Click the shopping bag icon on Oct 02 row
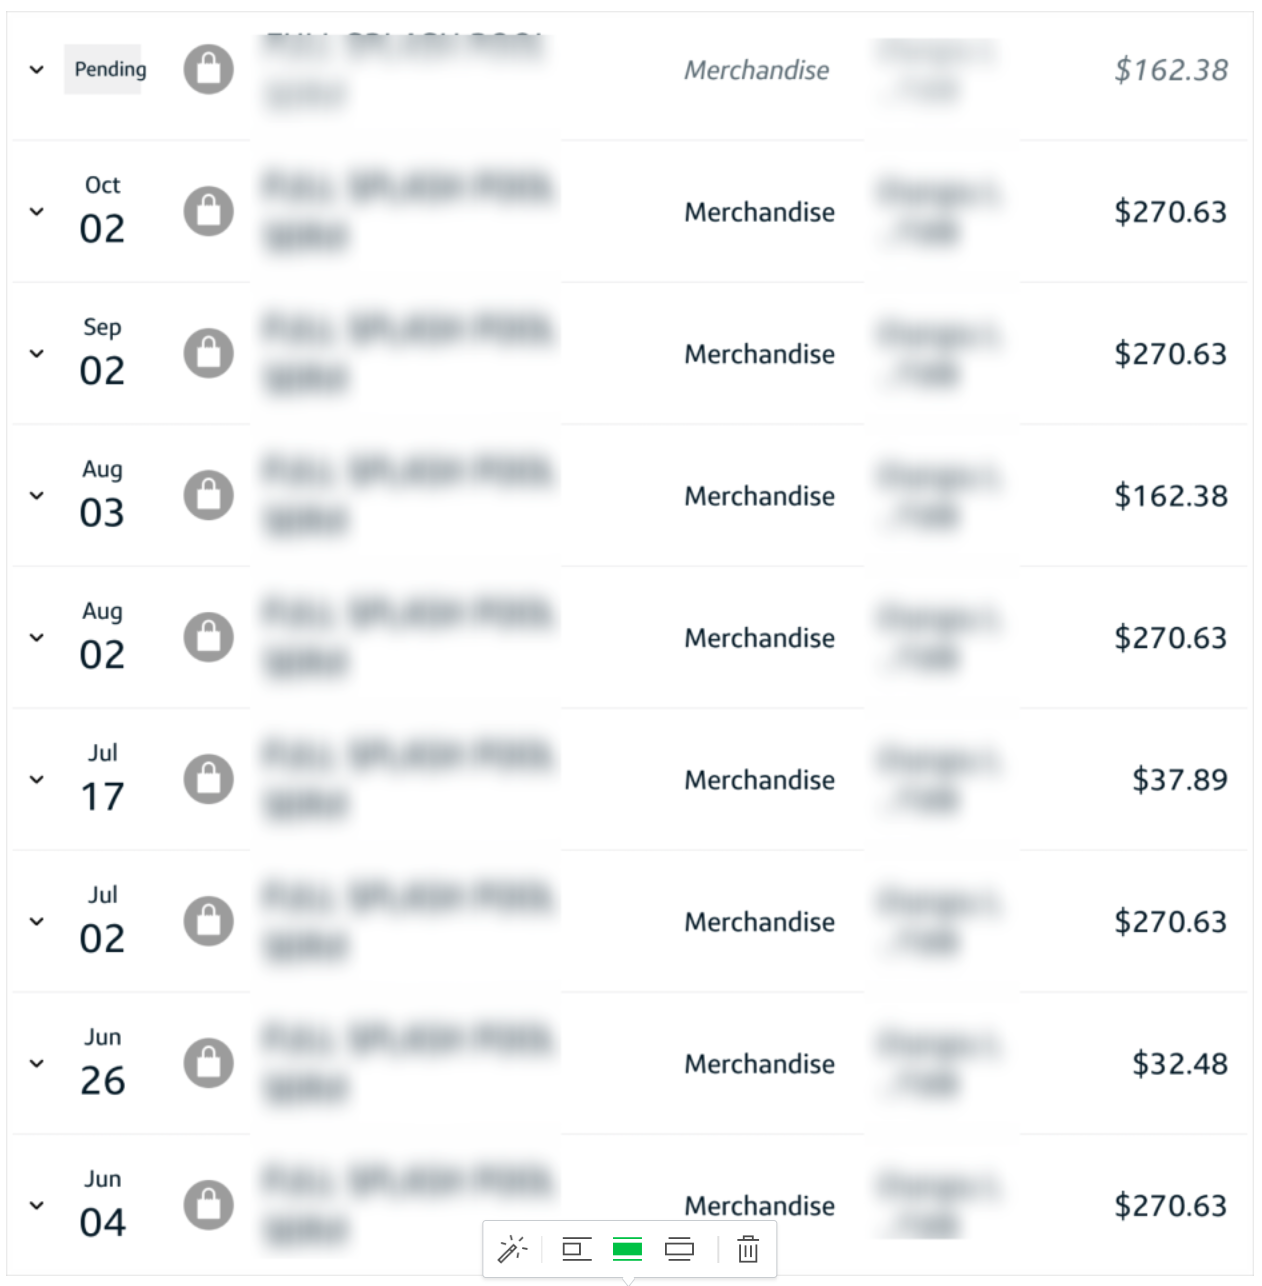Screen dimensions: 1262x1286 pos(209,211)
